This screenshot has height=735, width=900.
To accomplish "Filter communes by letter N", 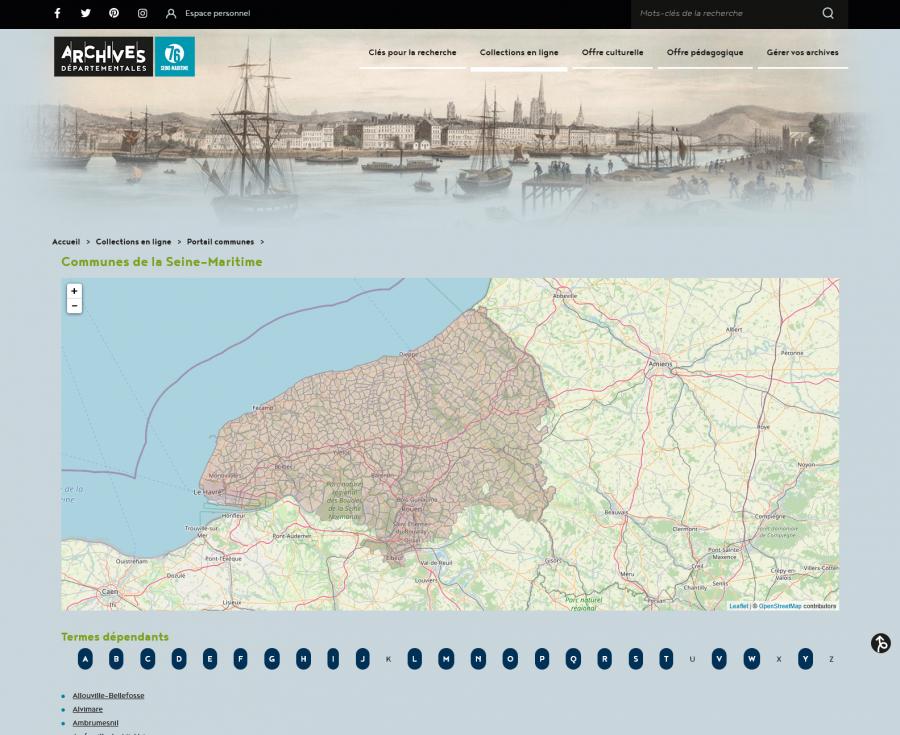I will pyautogui.click(x=478, y=659).
